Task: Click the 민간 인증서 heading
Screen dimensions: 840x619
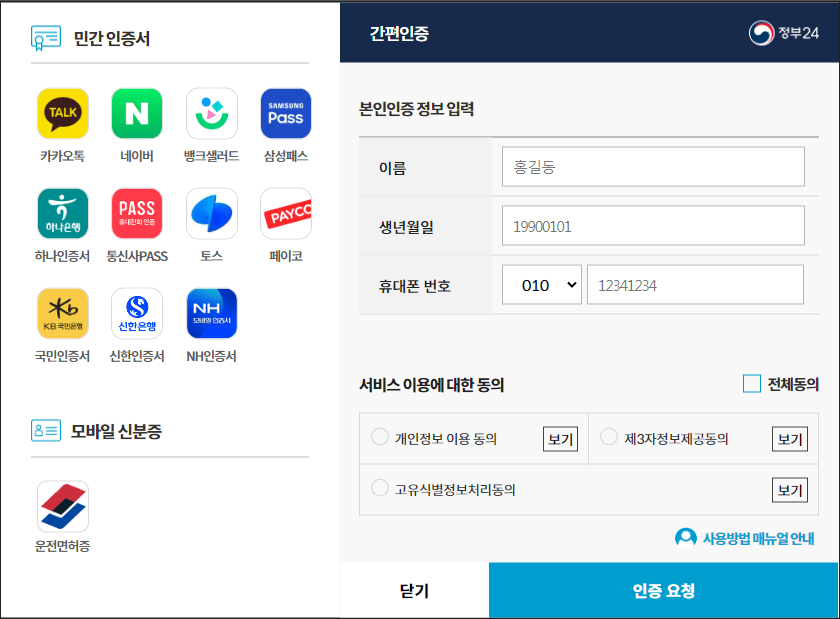Action: [x=111, y=38]
